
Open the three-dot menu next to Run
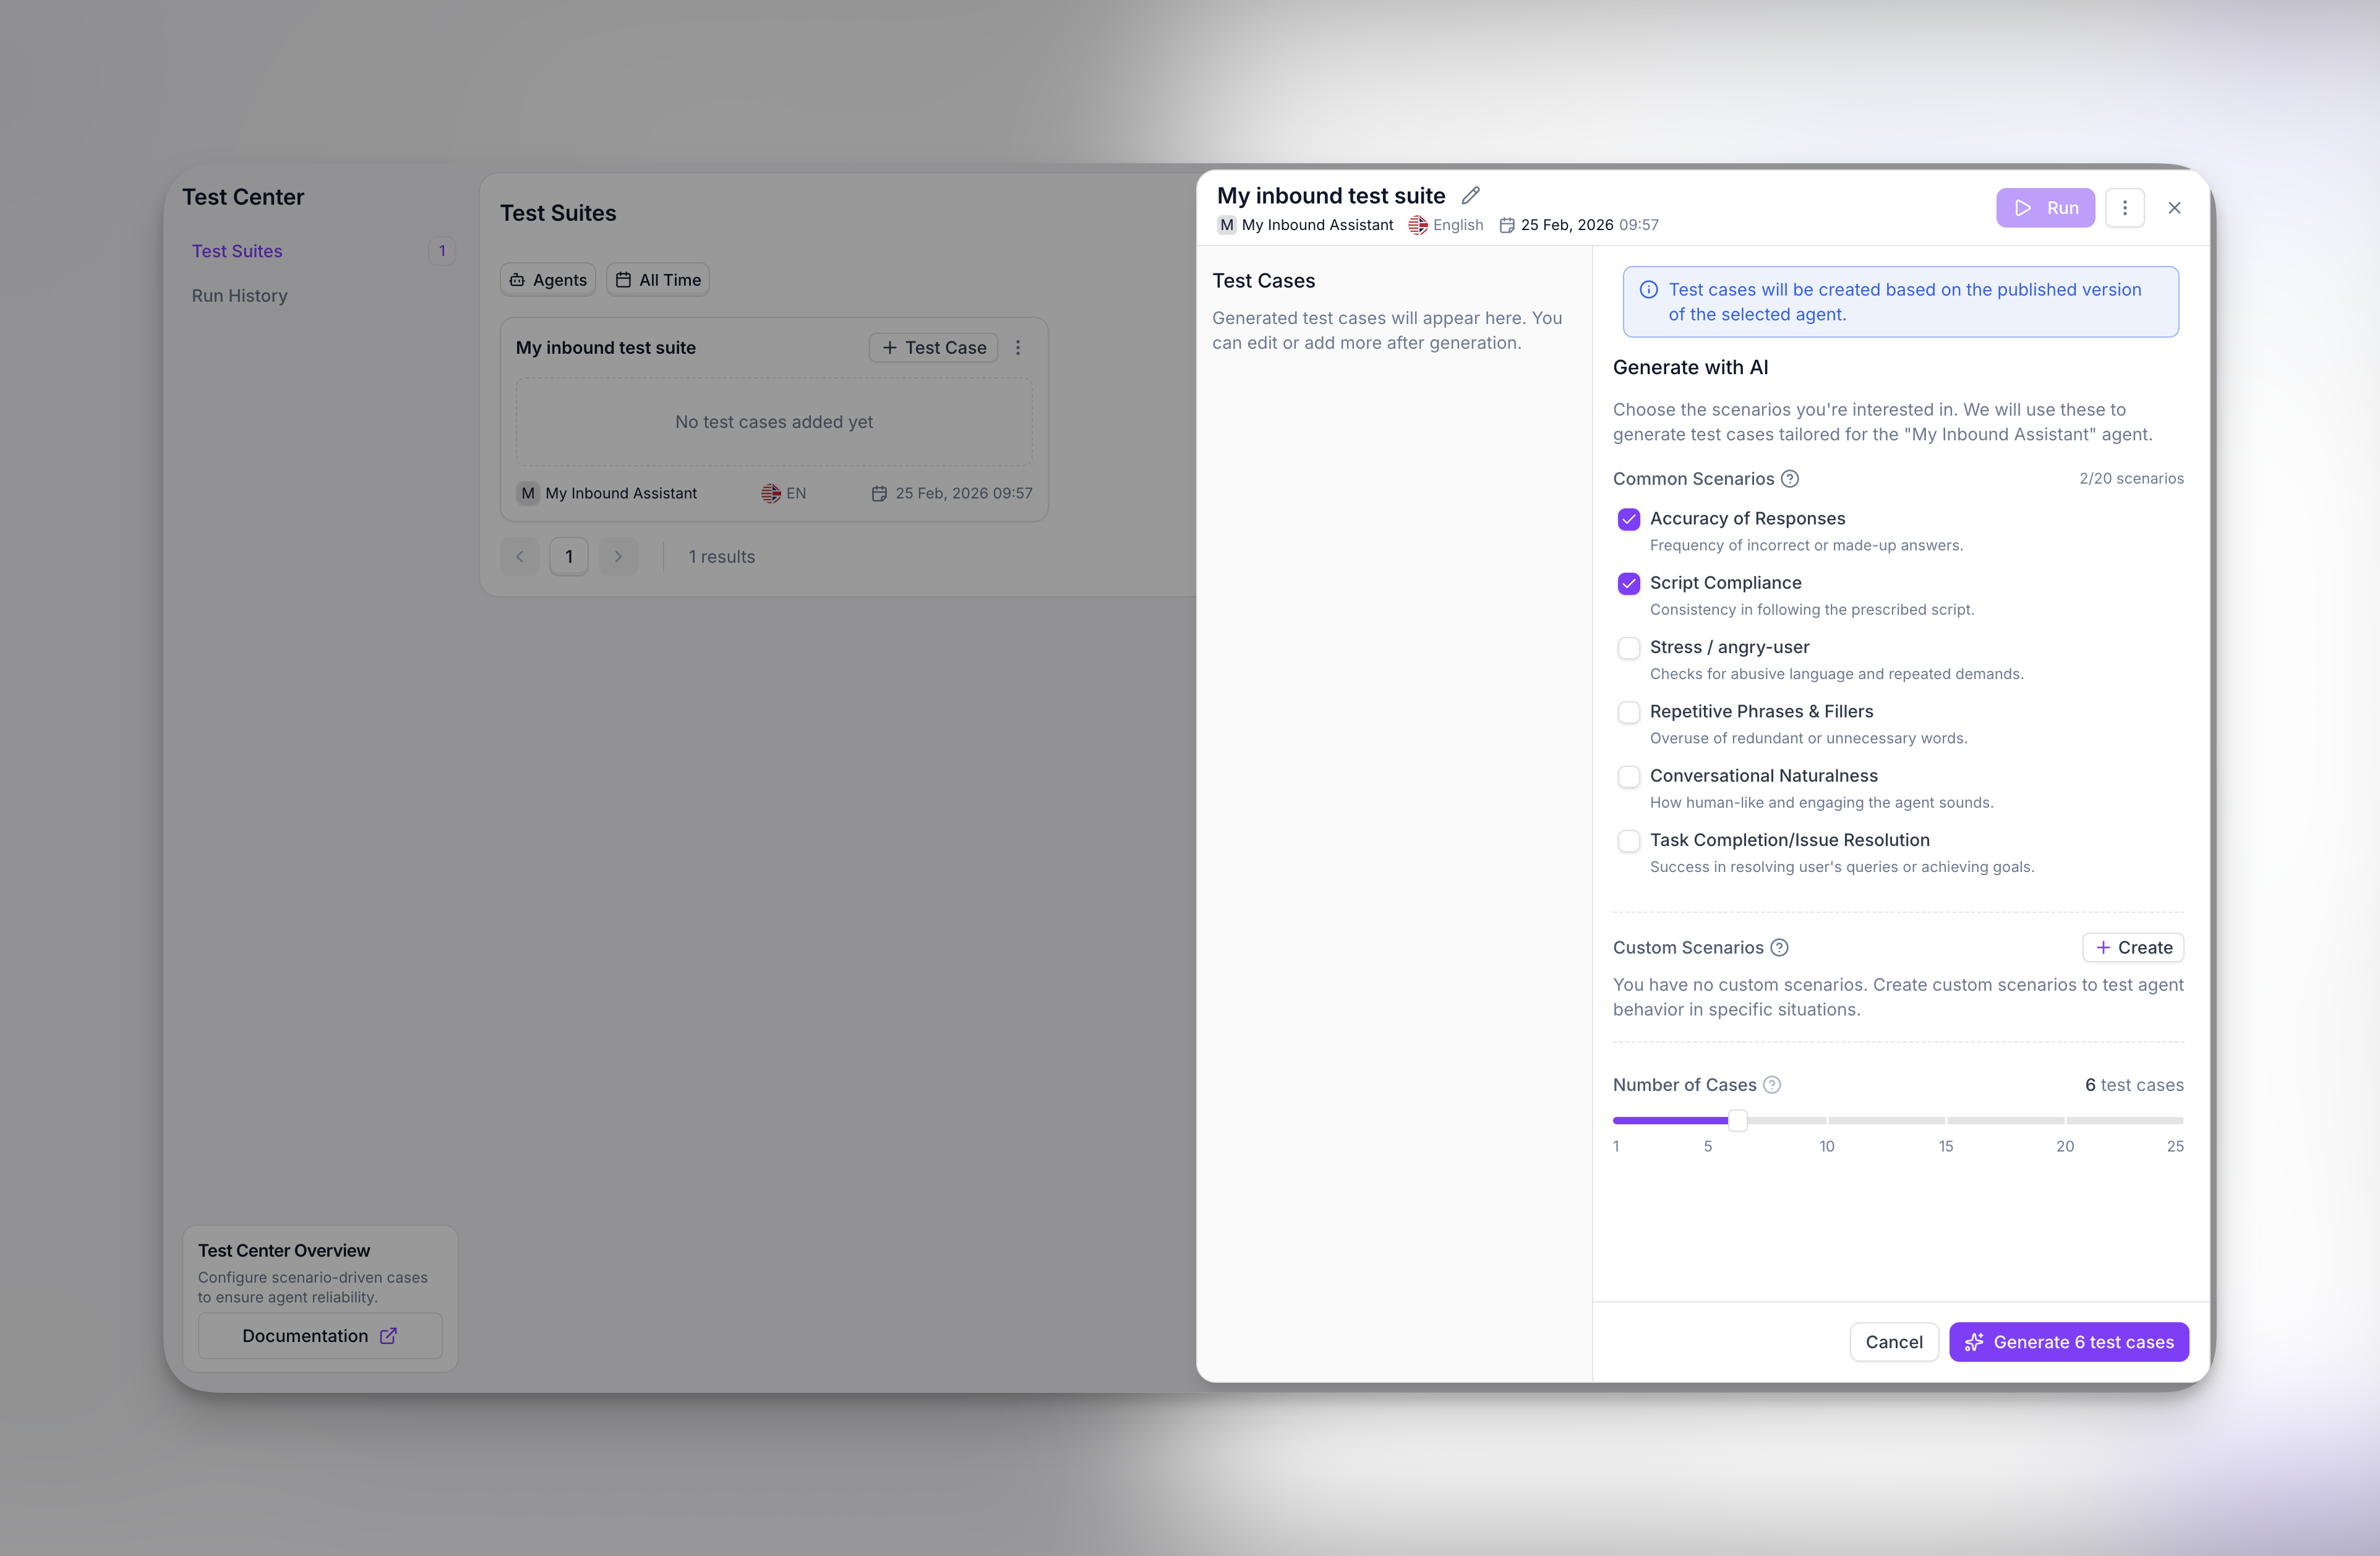pos(2124,208)
